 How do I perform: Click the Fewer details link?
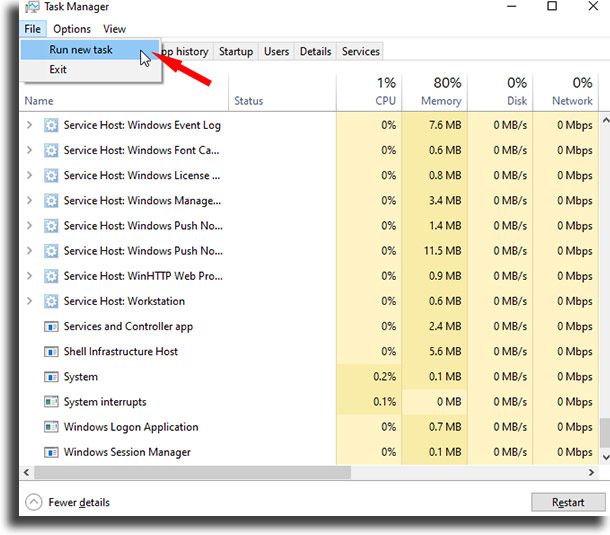tap(79, 502)
